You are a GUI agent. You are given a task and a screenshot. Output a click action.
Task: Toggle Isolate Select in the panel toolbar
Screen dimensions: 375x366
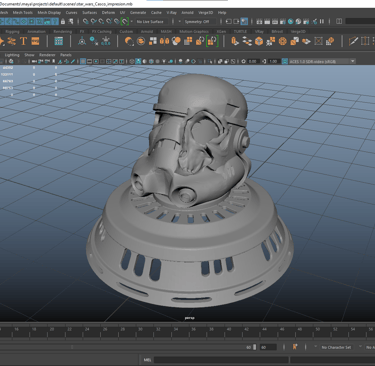tap(209, 61)
